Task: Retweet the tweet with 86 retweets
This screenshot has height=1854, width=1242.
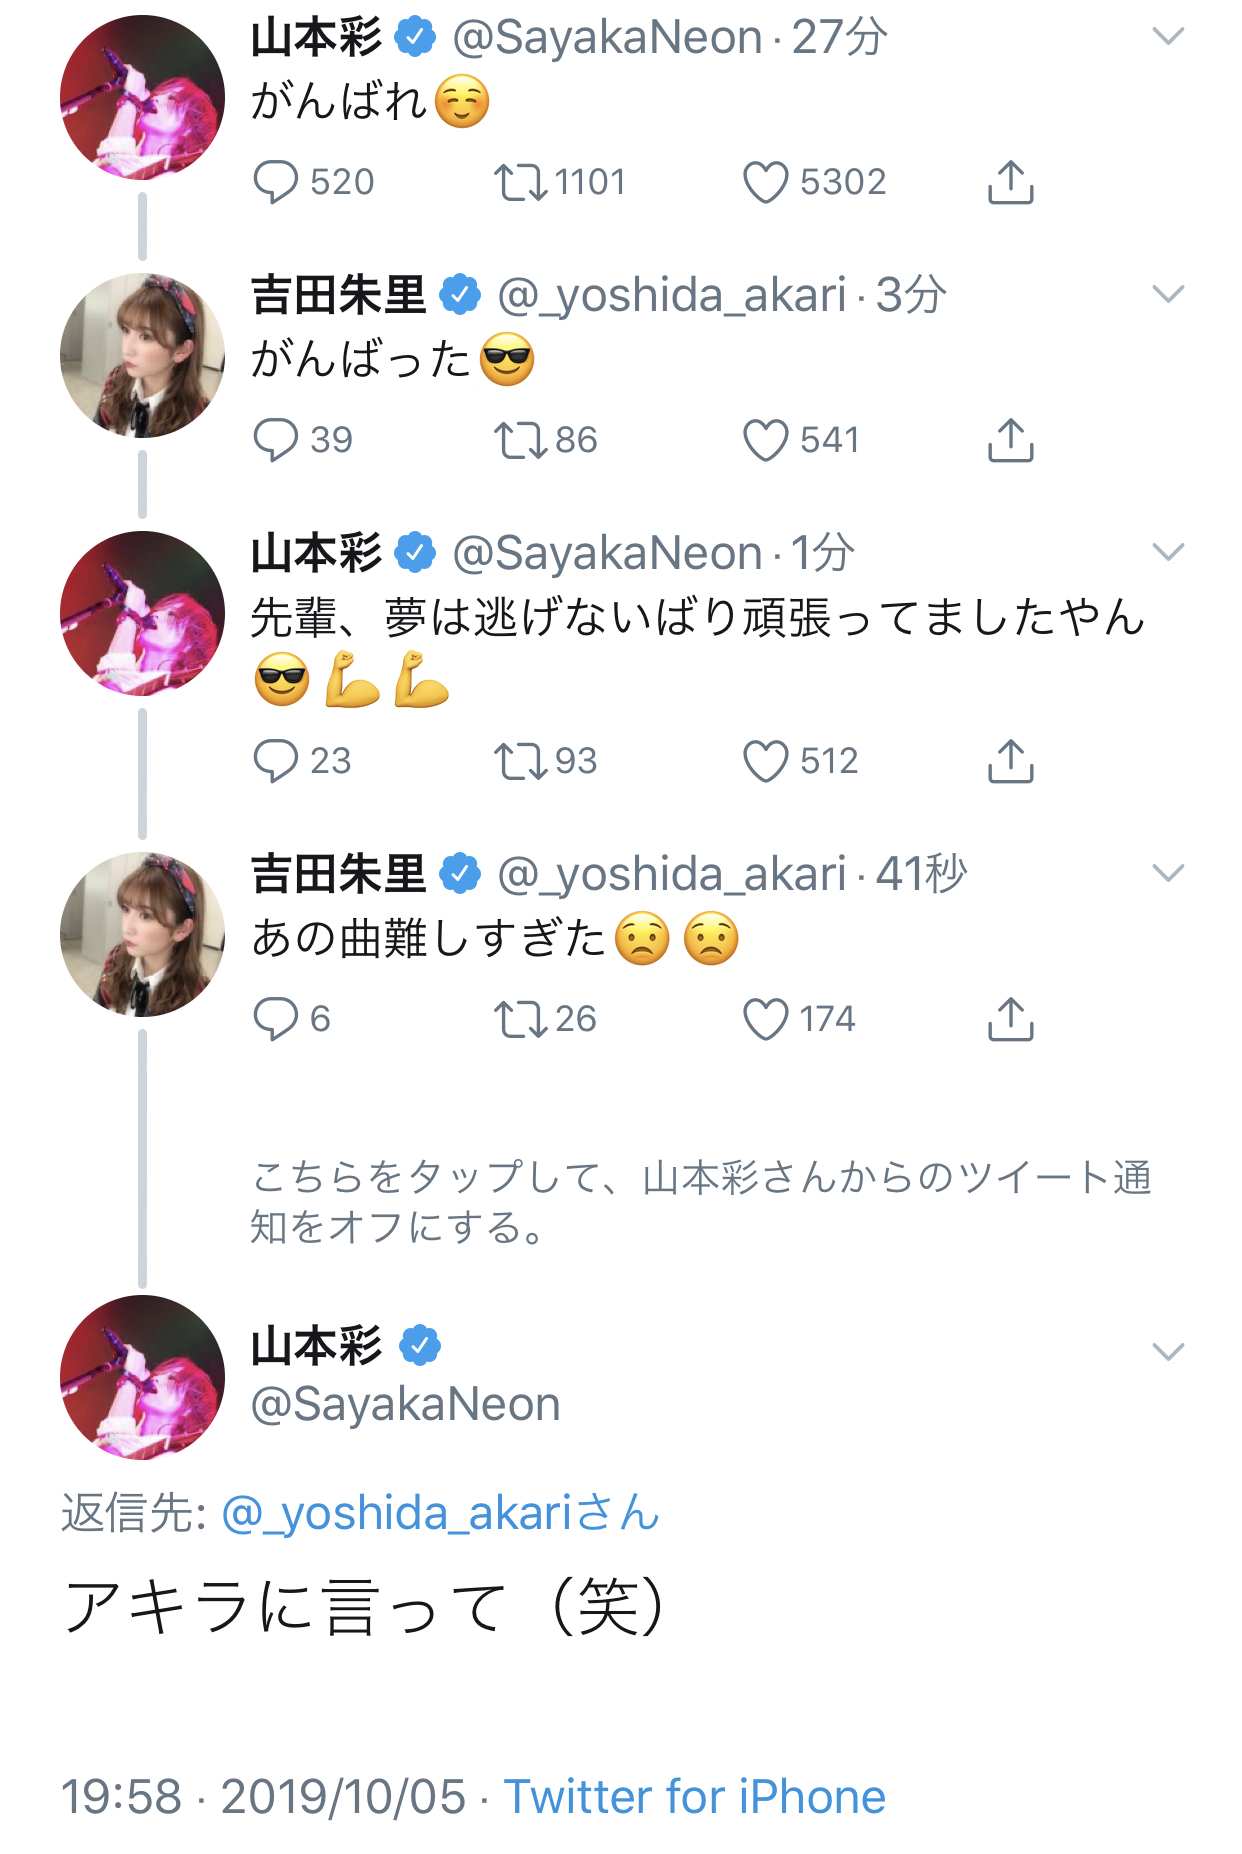Action: tap(520, 440)
